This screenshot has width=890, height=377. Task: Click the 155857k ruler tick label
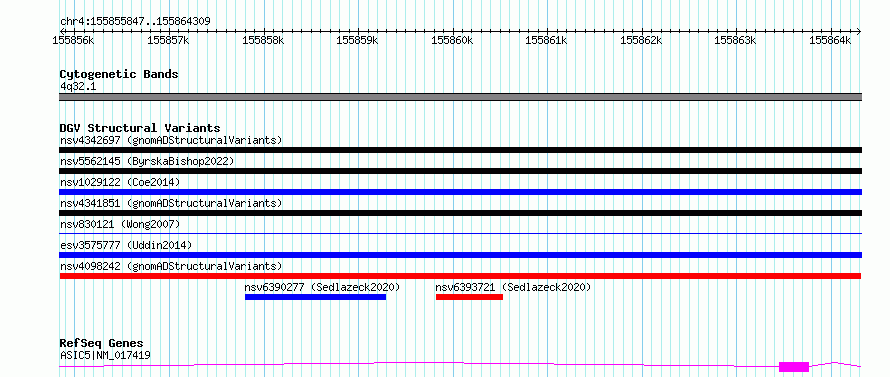click(x=167, y=40)
